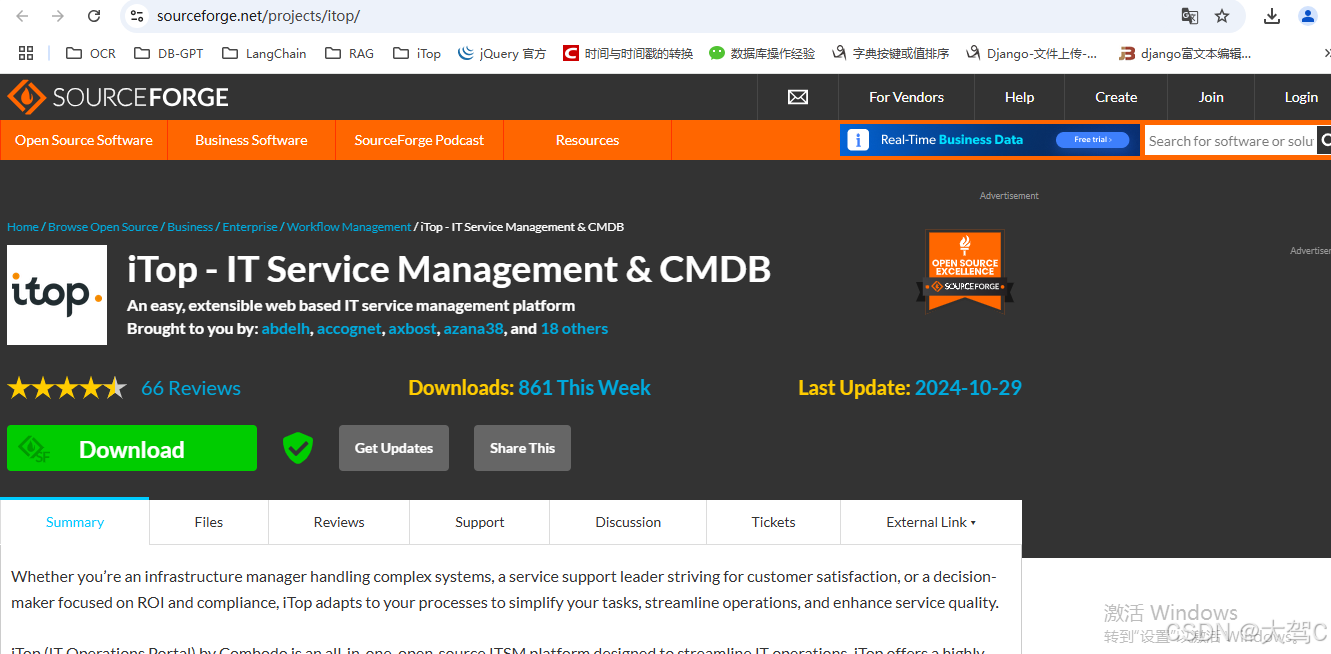
Task: Click the 861 This Week downloads link
Action: pos(584,388)
